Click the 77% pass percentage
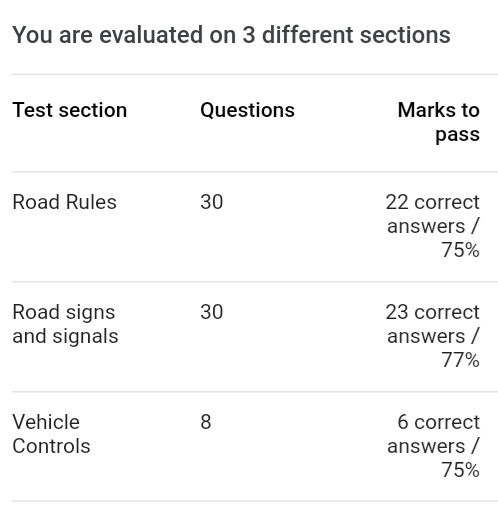The width and height of the screenshot is (498, 515). coord(461,360)
